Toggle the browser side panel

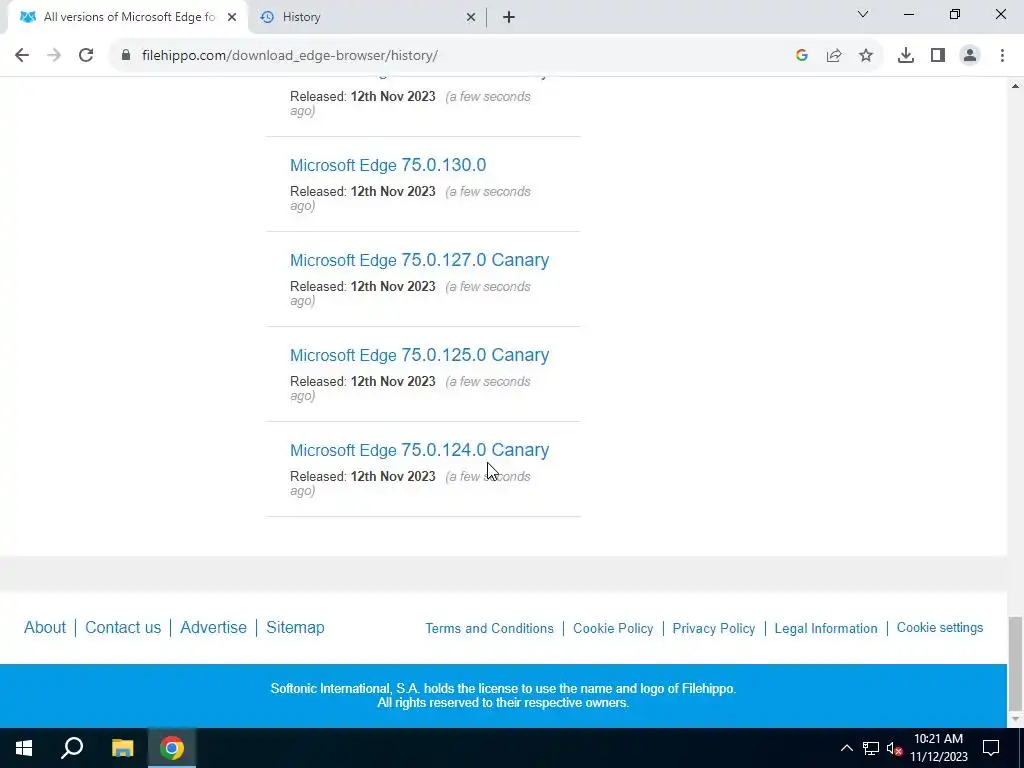[938, 56]
